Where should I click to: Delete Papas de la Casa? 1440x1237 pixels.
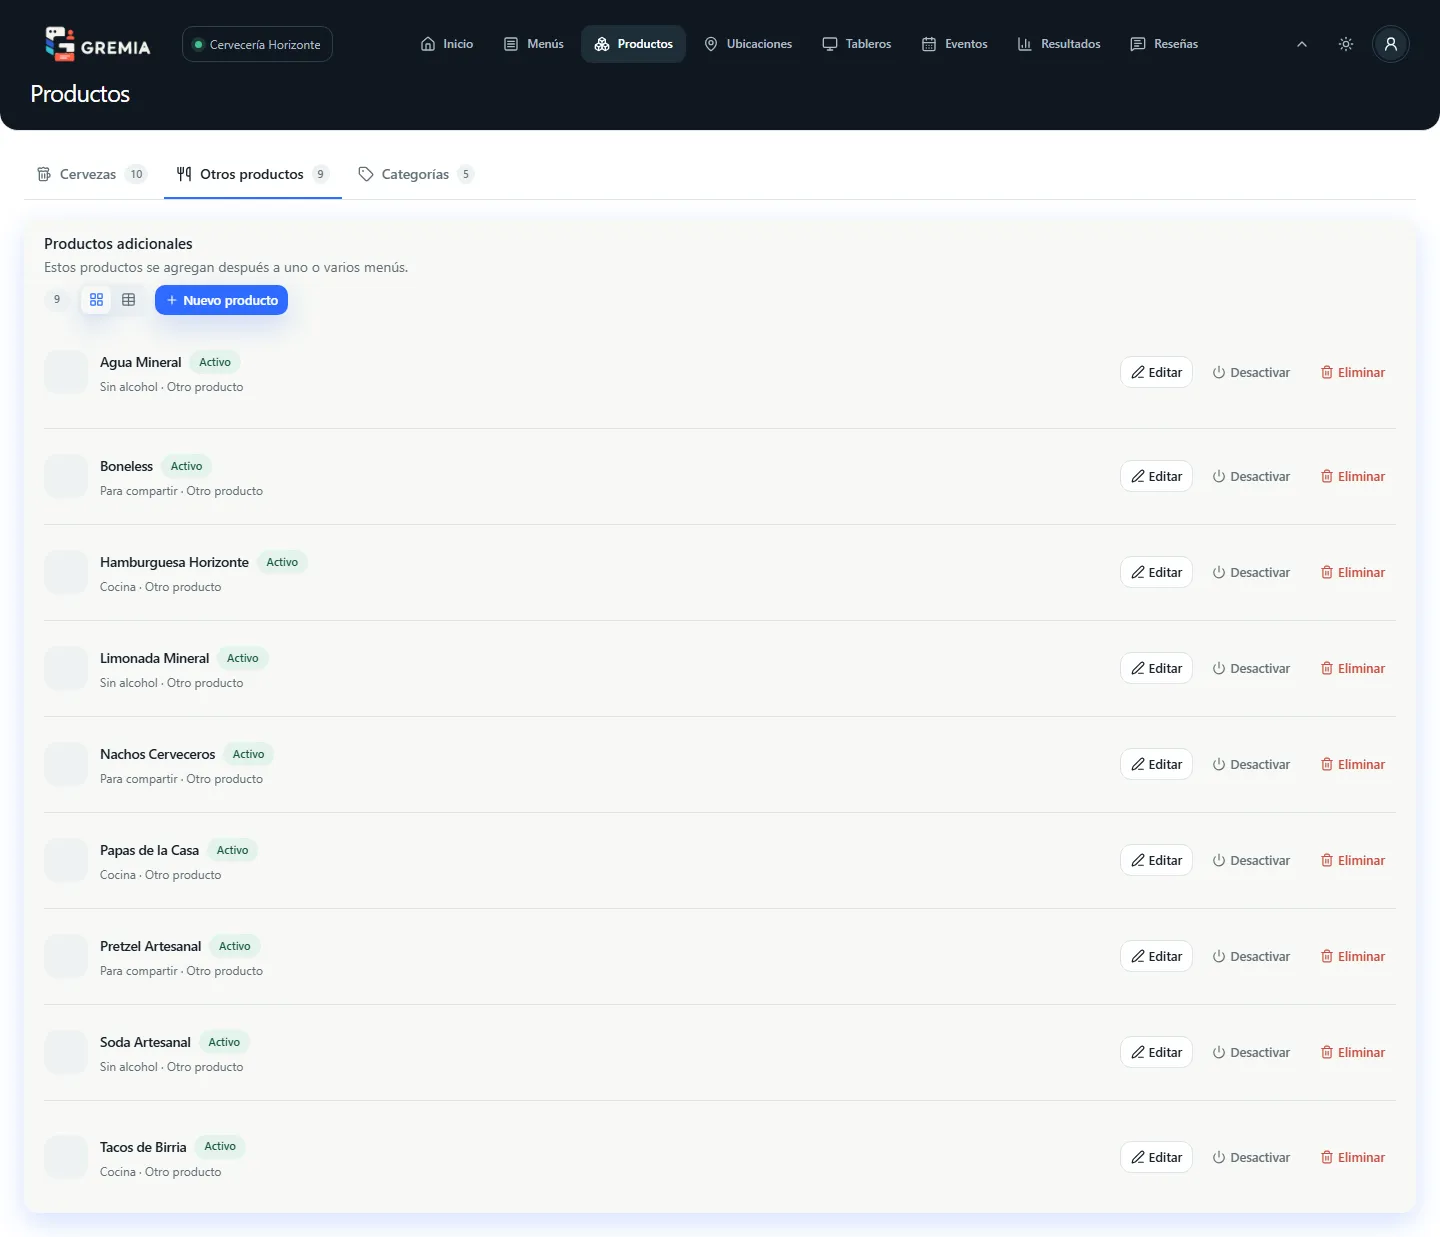click(x=1353, y=860)
